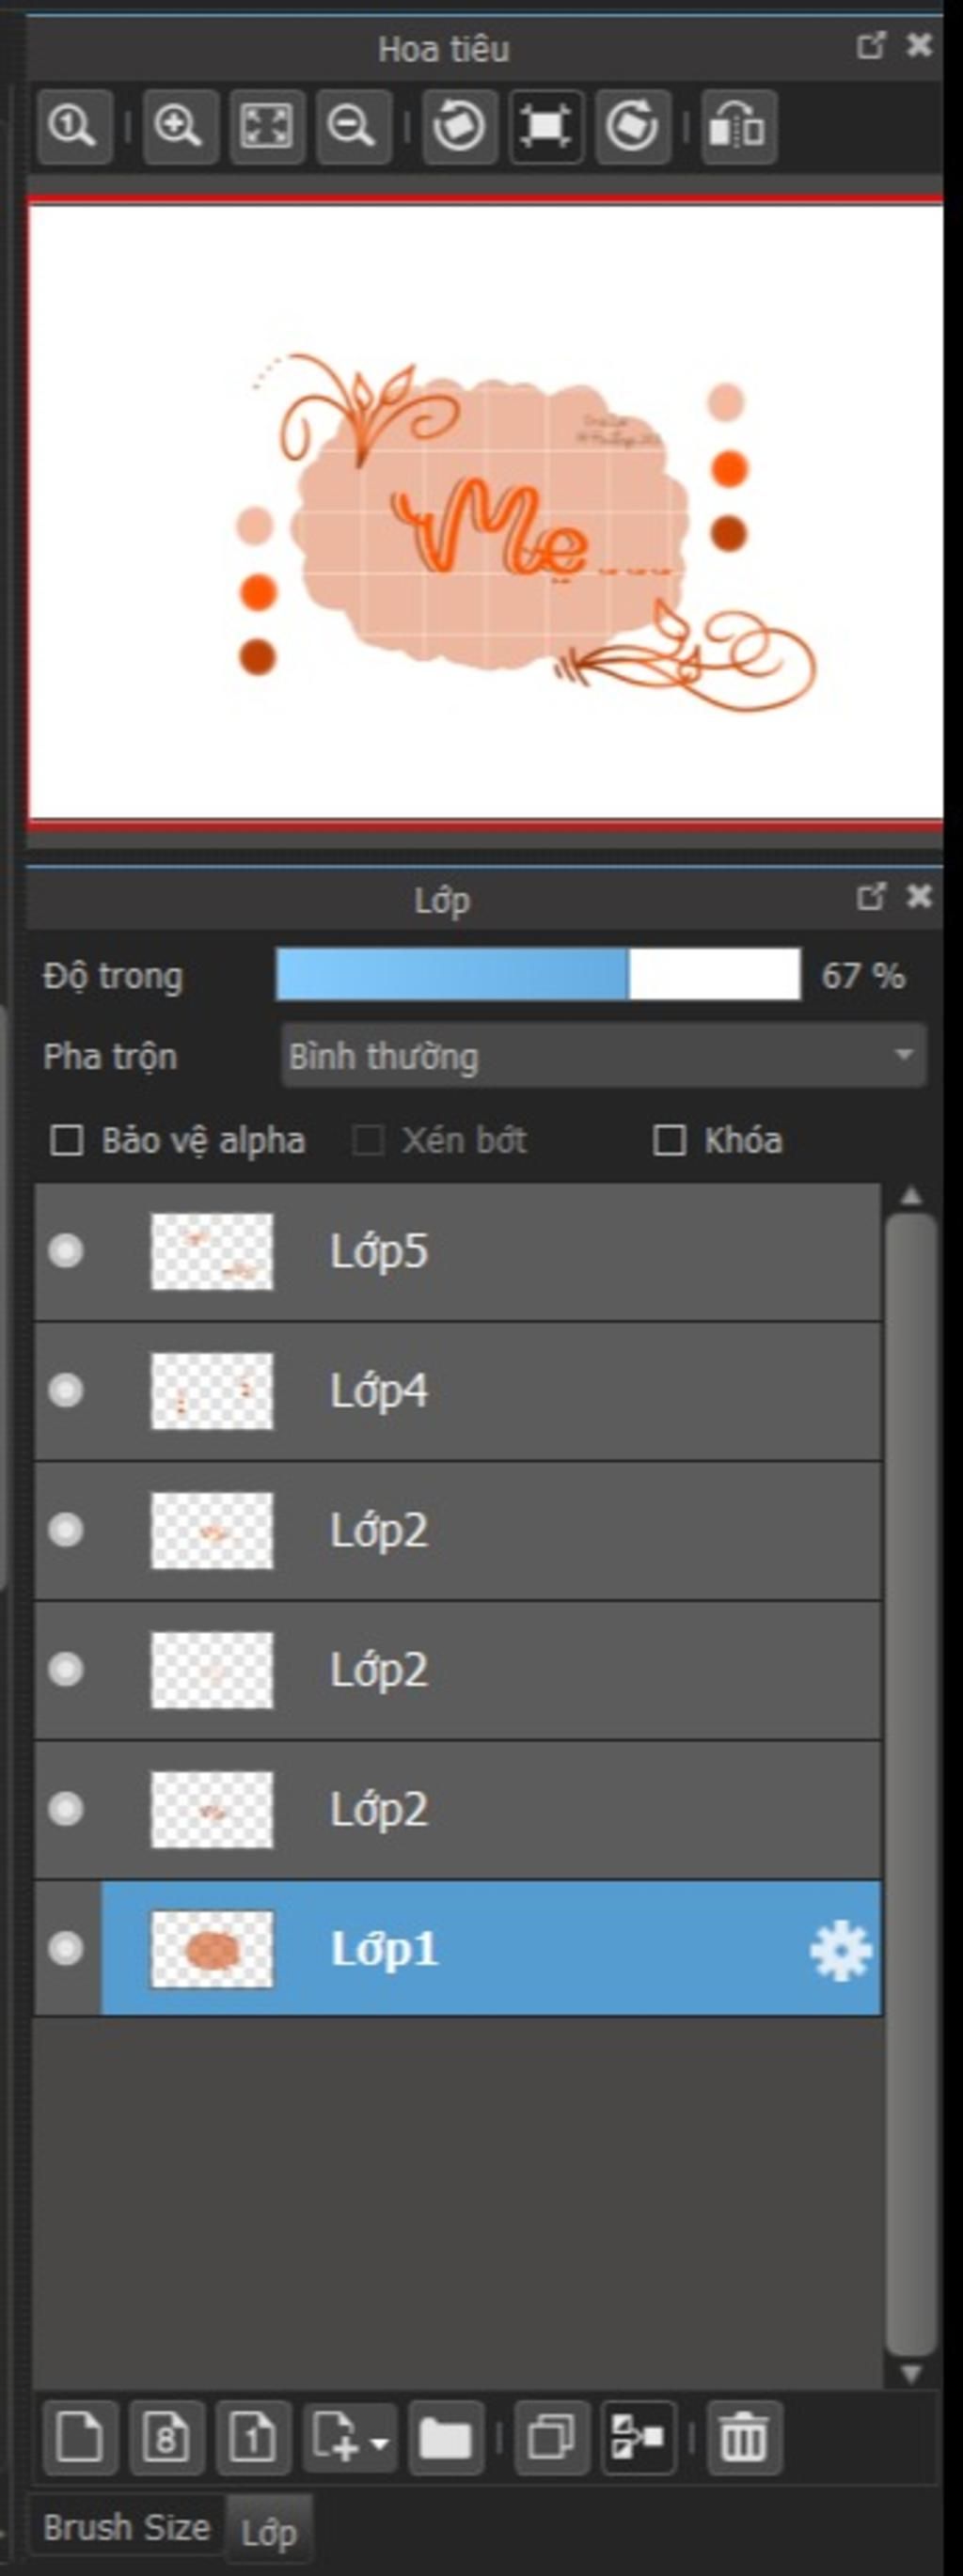Open settings gear for Lớp1
Screen dimensions: 963x2576
tap(840, 1949)
